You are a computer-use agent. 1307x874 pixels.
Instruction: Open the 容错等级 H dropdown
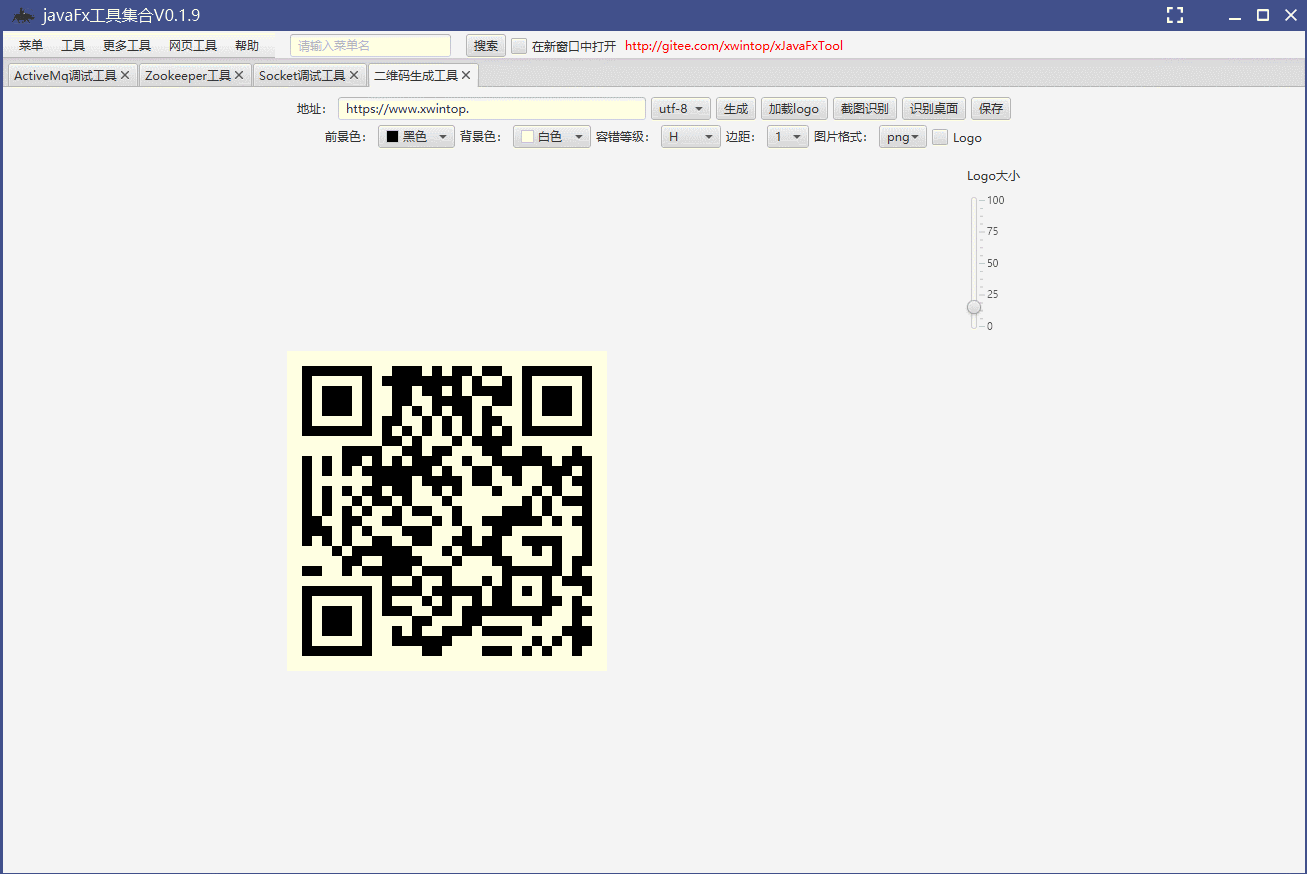[x=690, y=137]
